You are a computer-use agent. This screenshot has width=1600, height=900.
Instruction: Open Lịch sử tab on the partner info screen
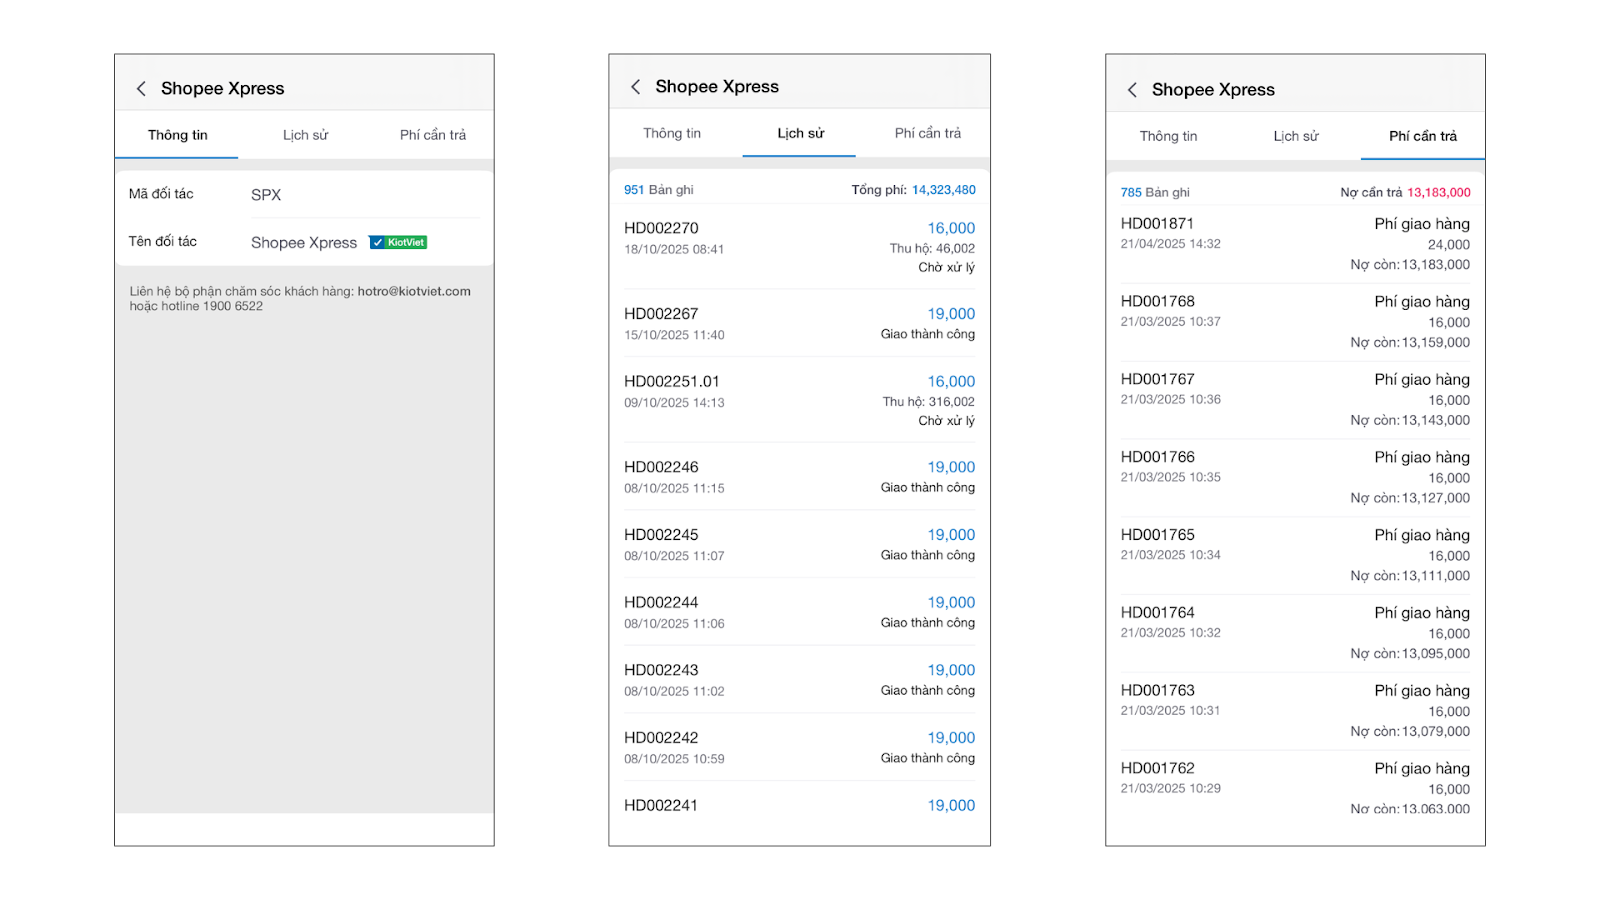pyautogui.click(x=305, y=135)
